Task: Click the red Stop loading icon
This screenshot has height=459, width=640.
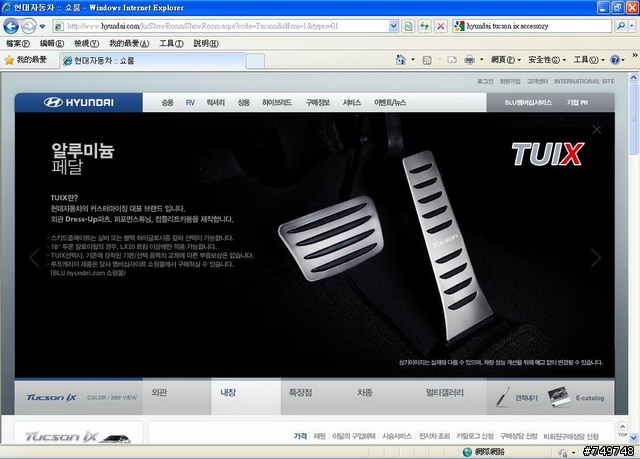Action: pyautogui.click(x=441, y=26)
